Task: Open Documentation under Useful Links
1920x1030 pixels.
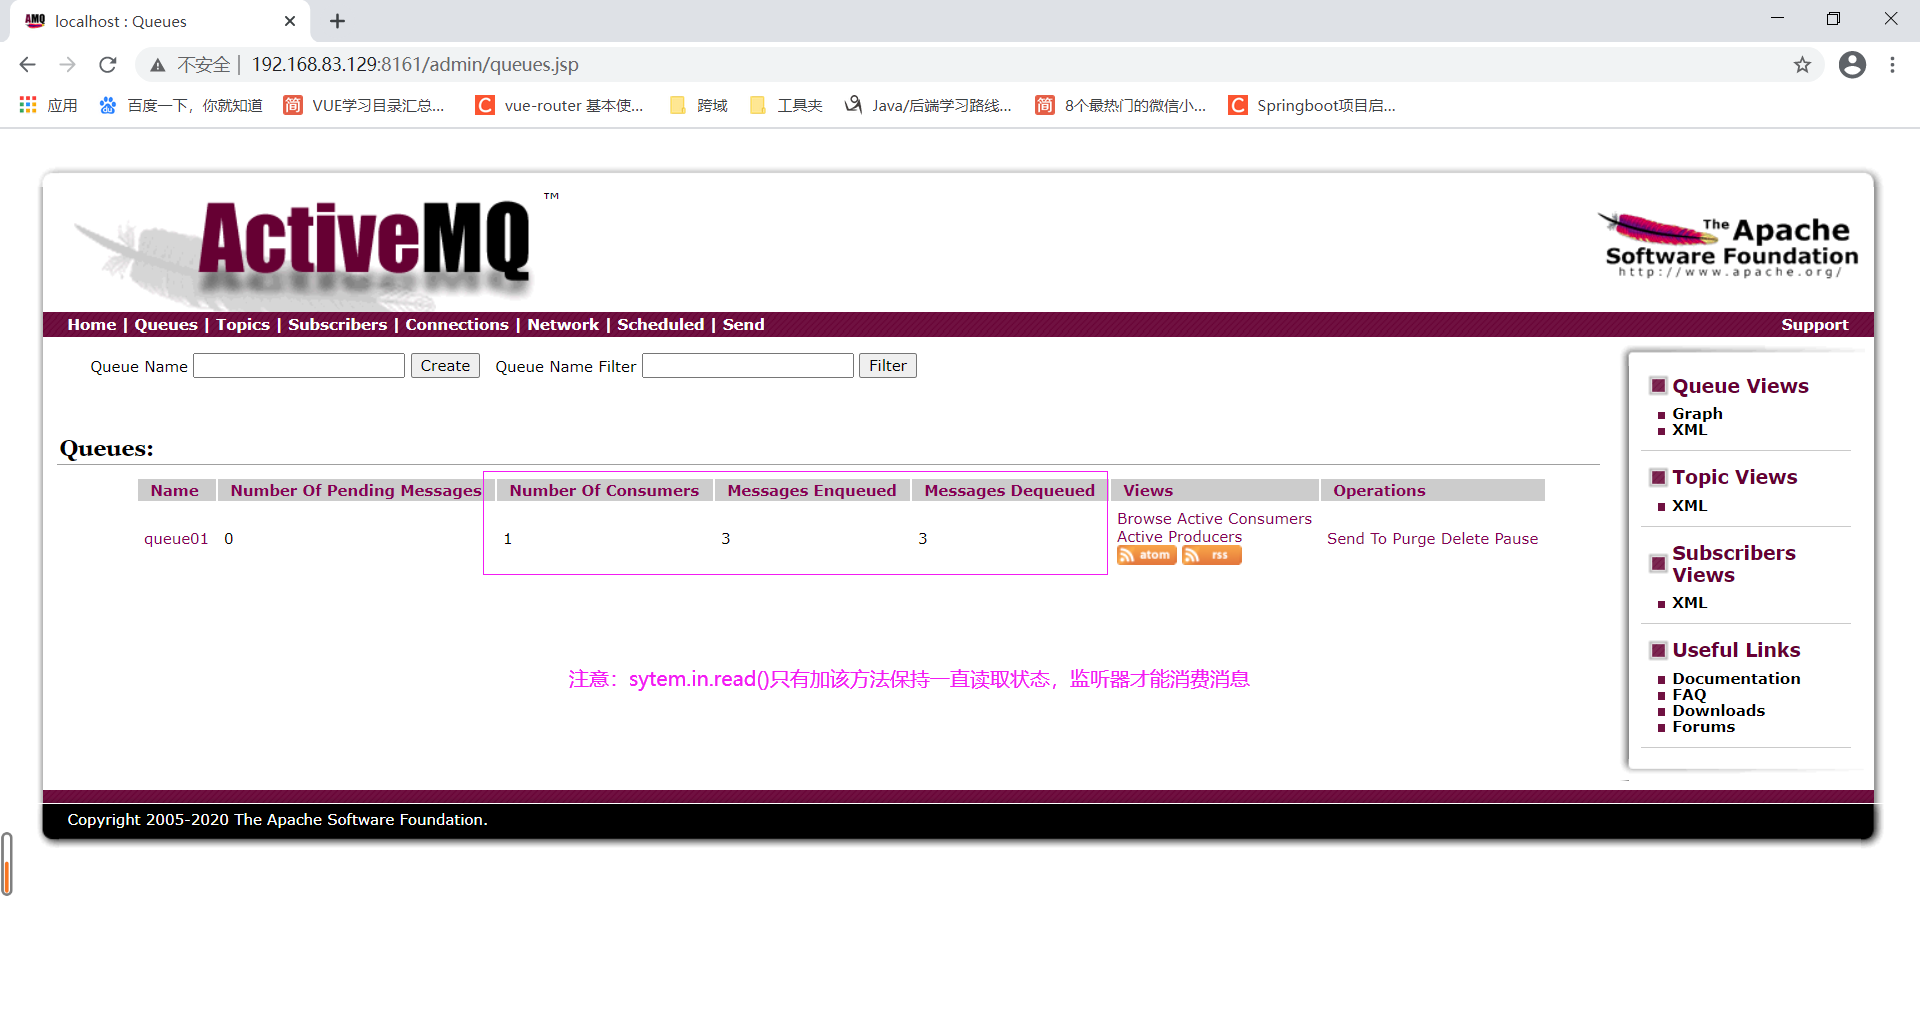Action: point(1736,679)
